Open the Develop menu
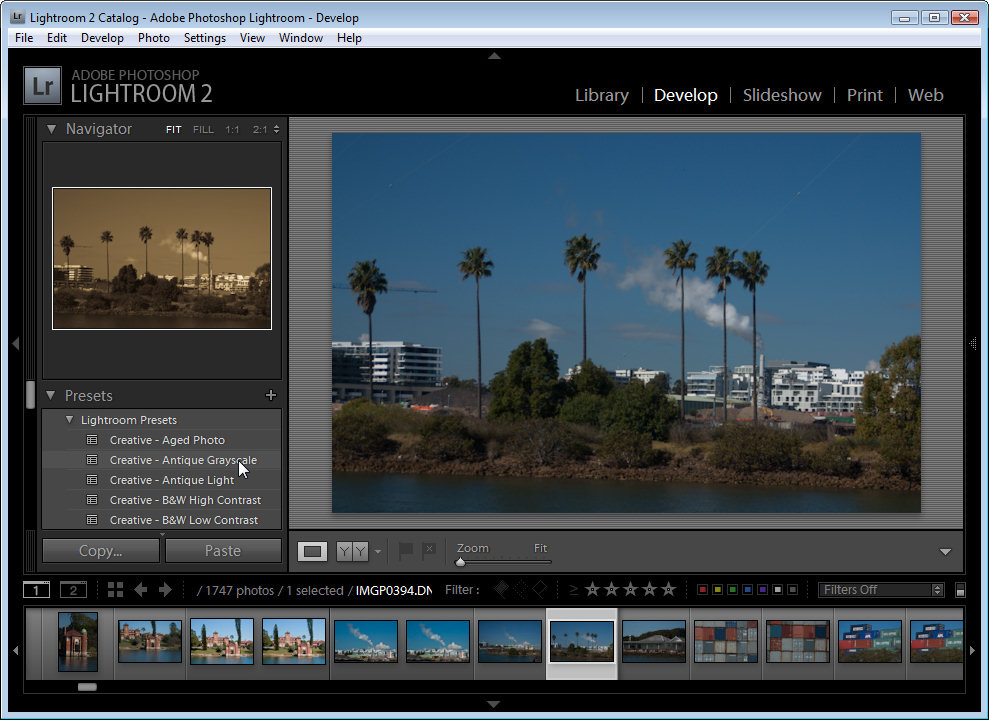Viewport: 989px width, 720px height. (102, 38)
